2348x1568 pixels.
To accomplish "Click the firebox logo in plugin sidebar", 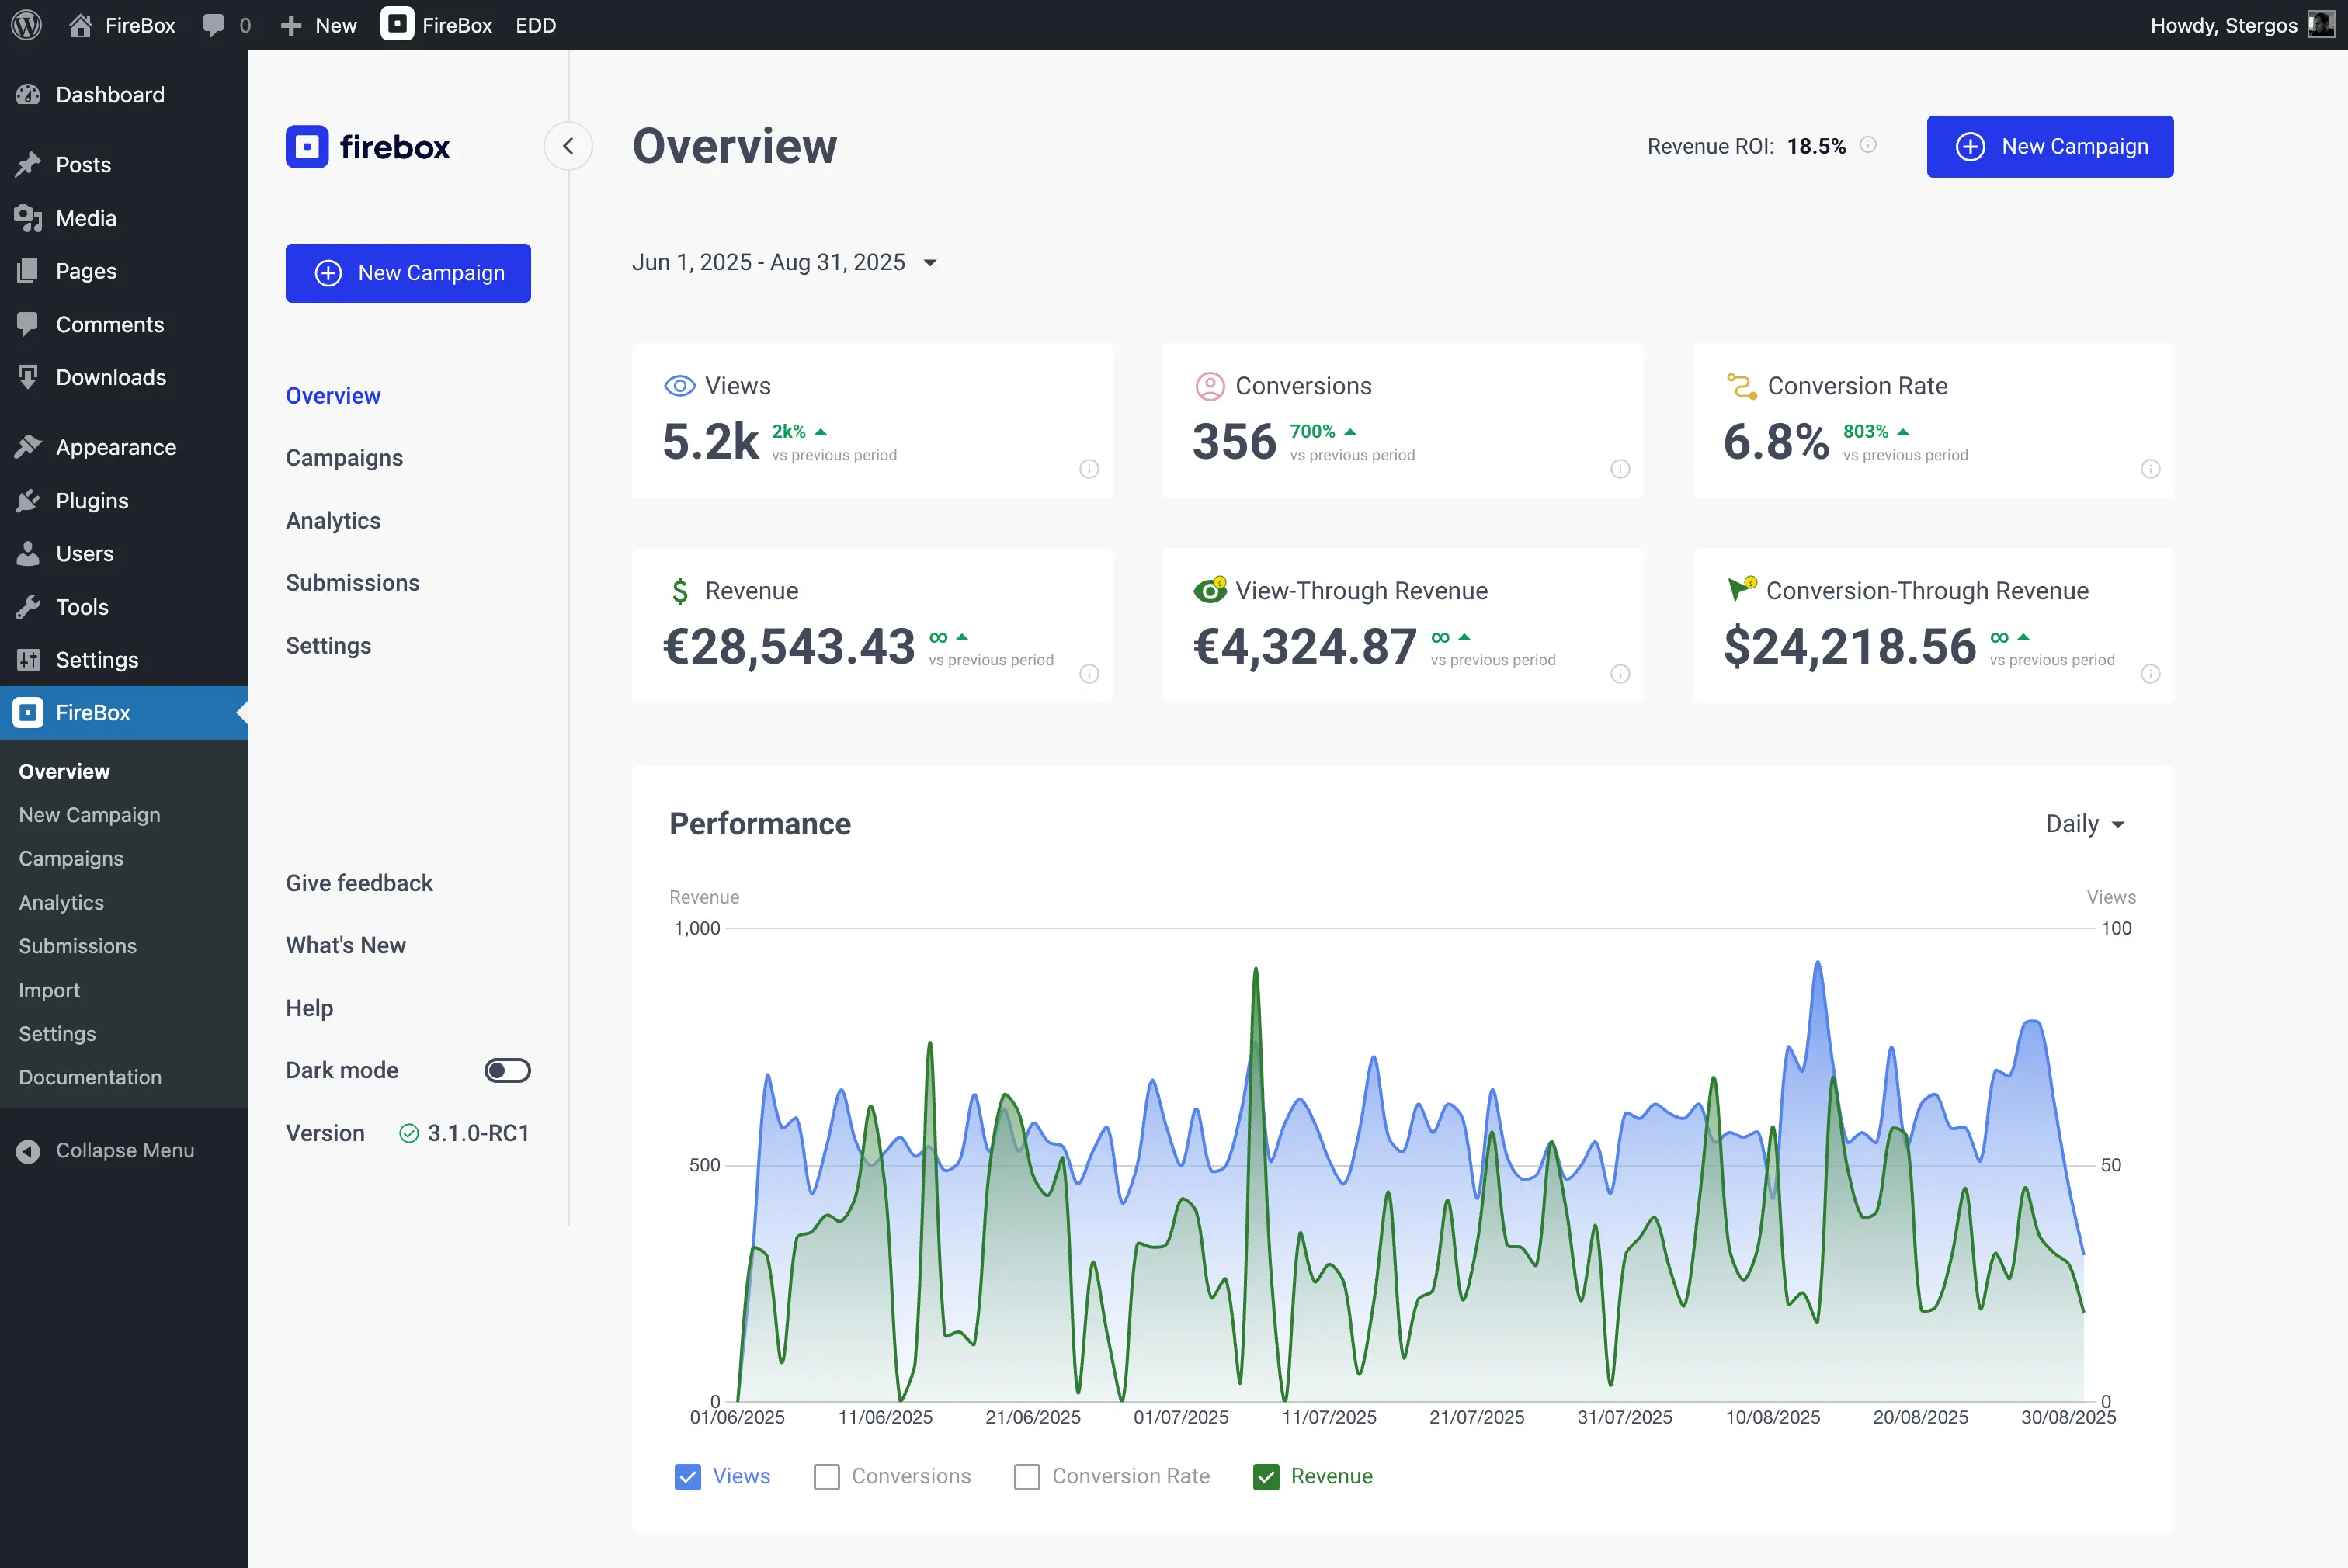I will point(368,147).
